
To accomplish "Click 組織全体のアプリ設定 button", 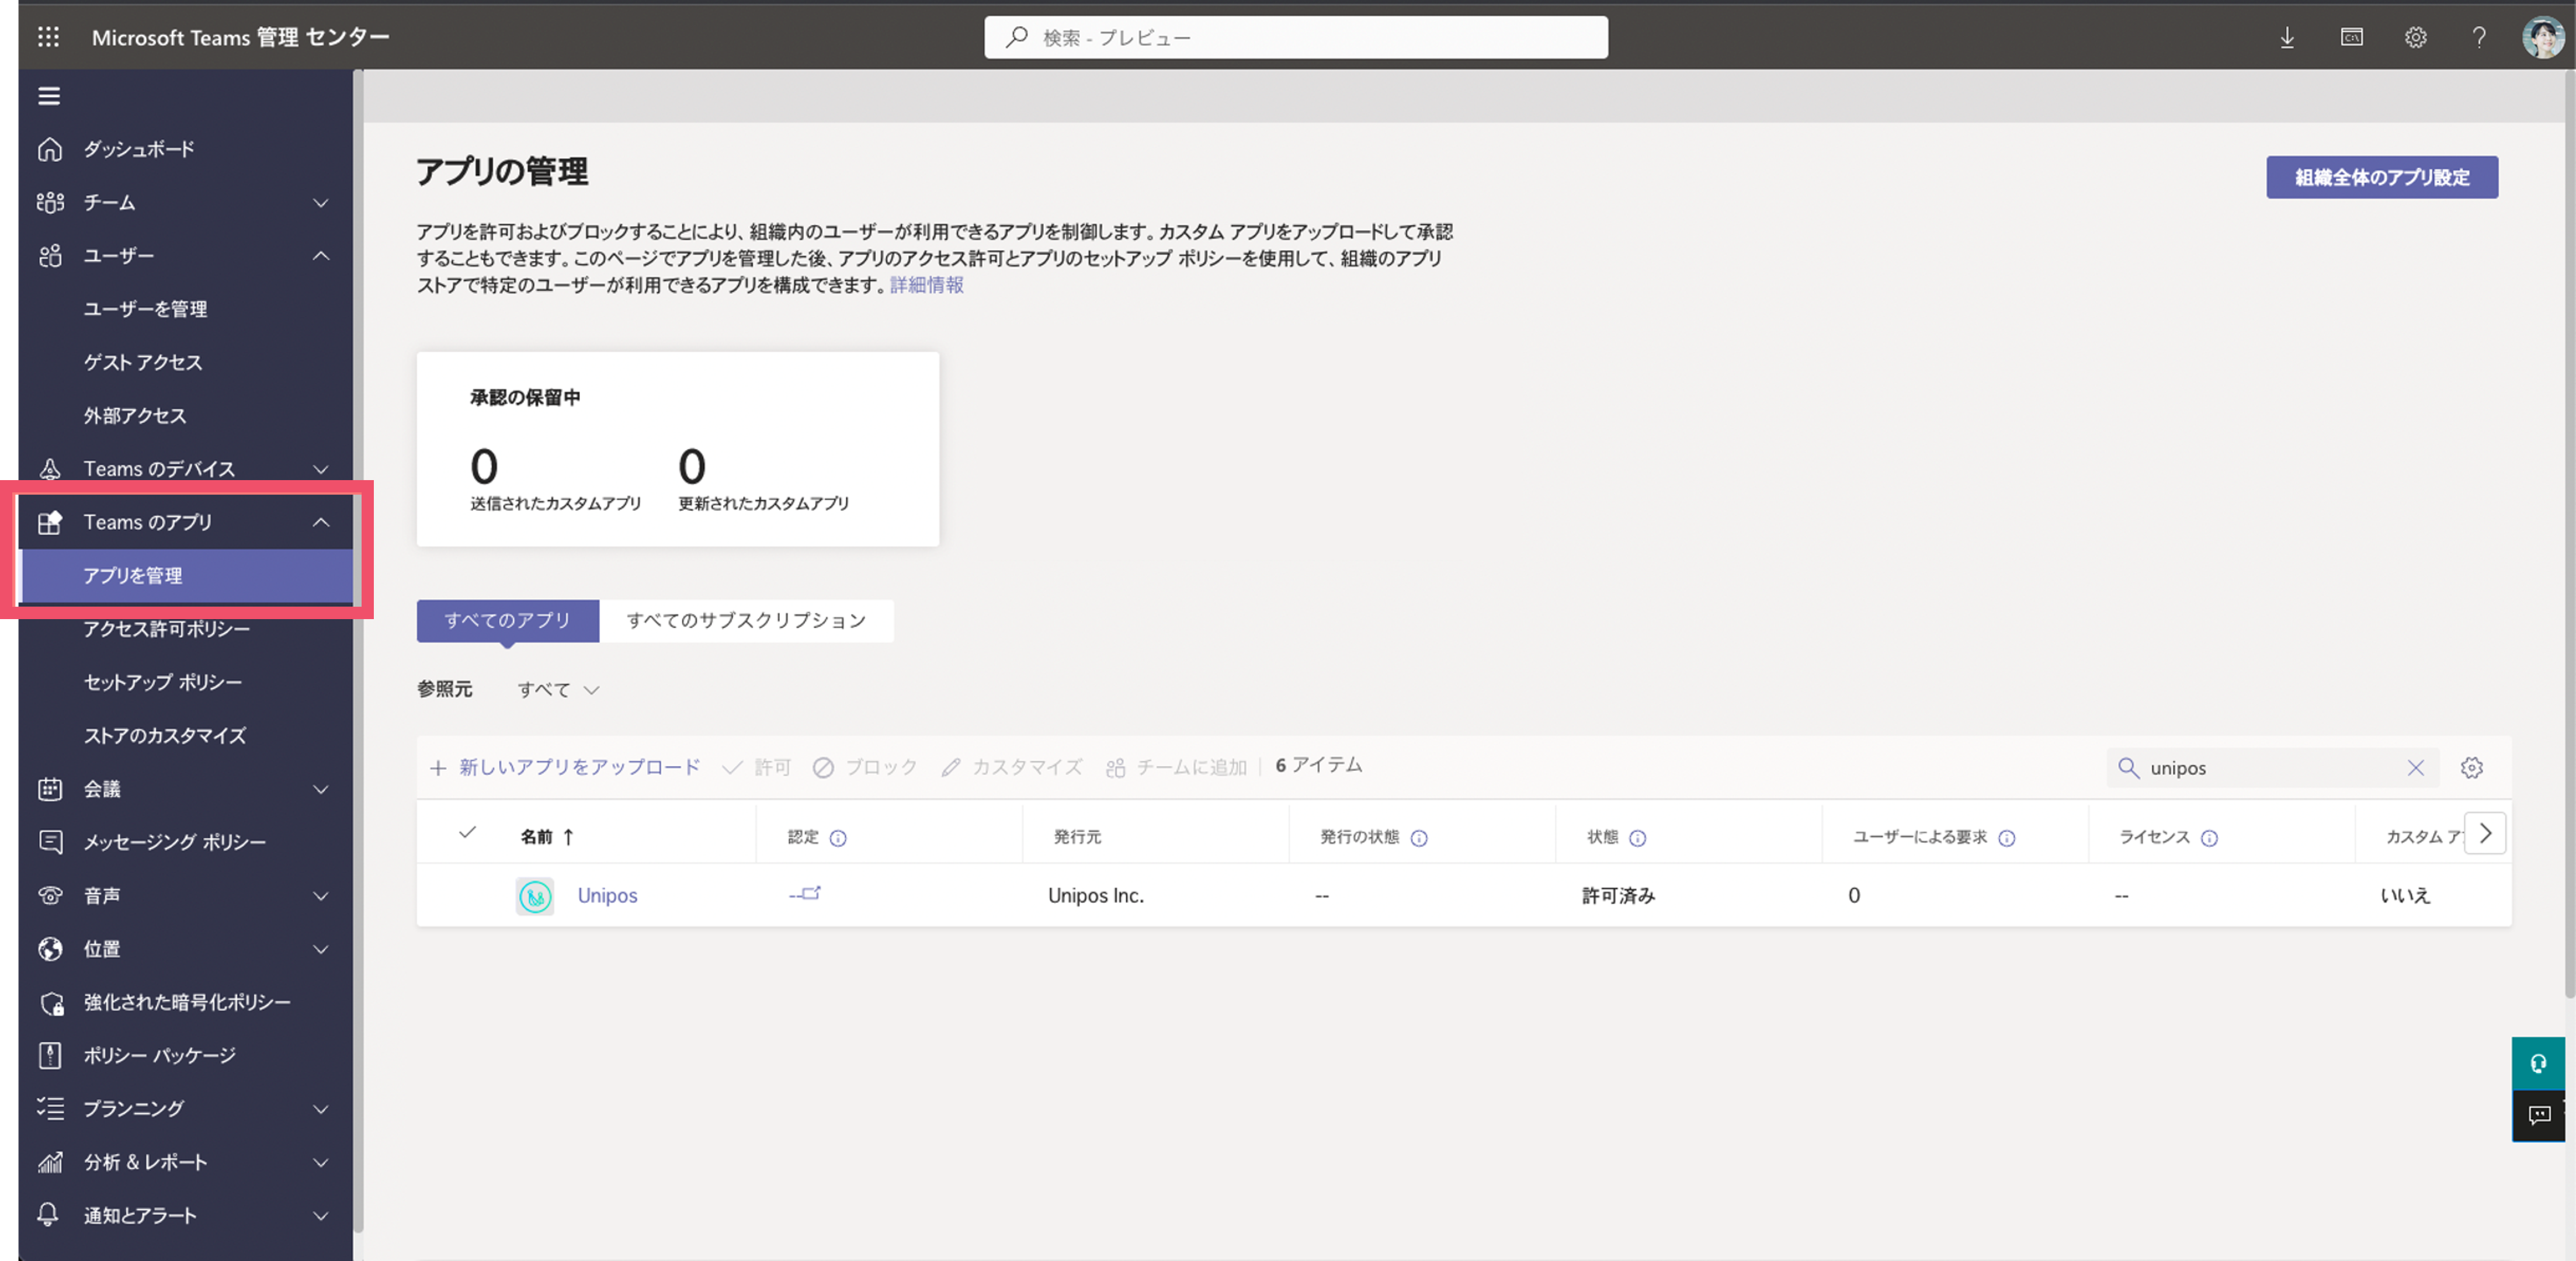I will pyautogui.click(x=2382, y=177).
